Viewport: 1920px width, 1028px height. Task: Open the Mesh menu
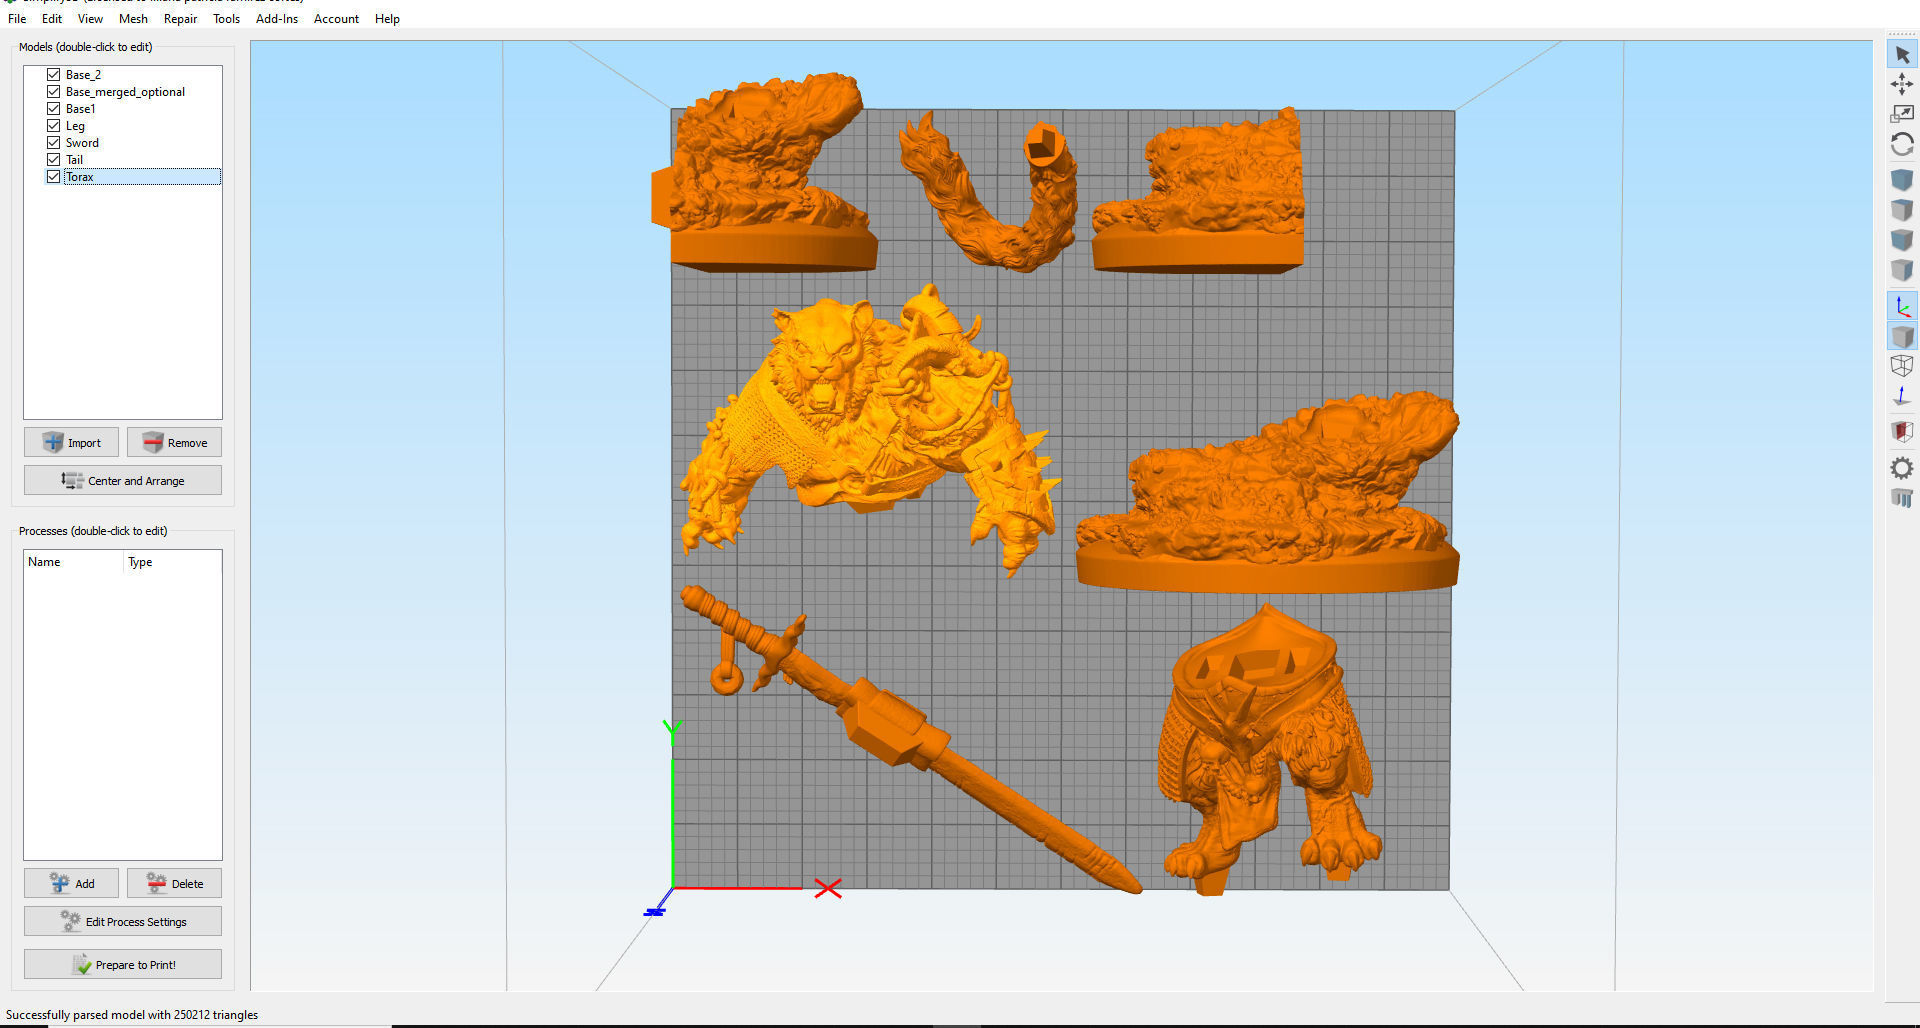pyautogui.click(x=133, y=19)
